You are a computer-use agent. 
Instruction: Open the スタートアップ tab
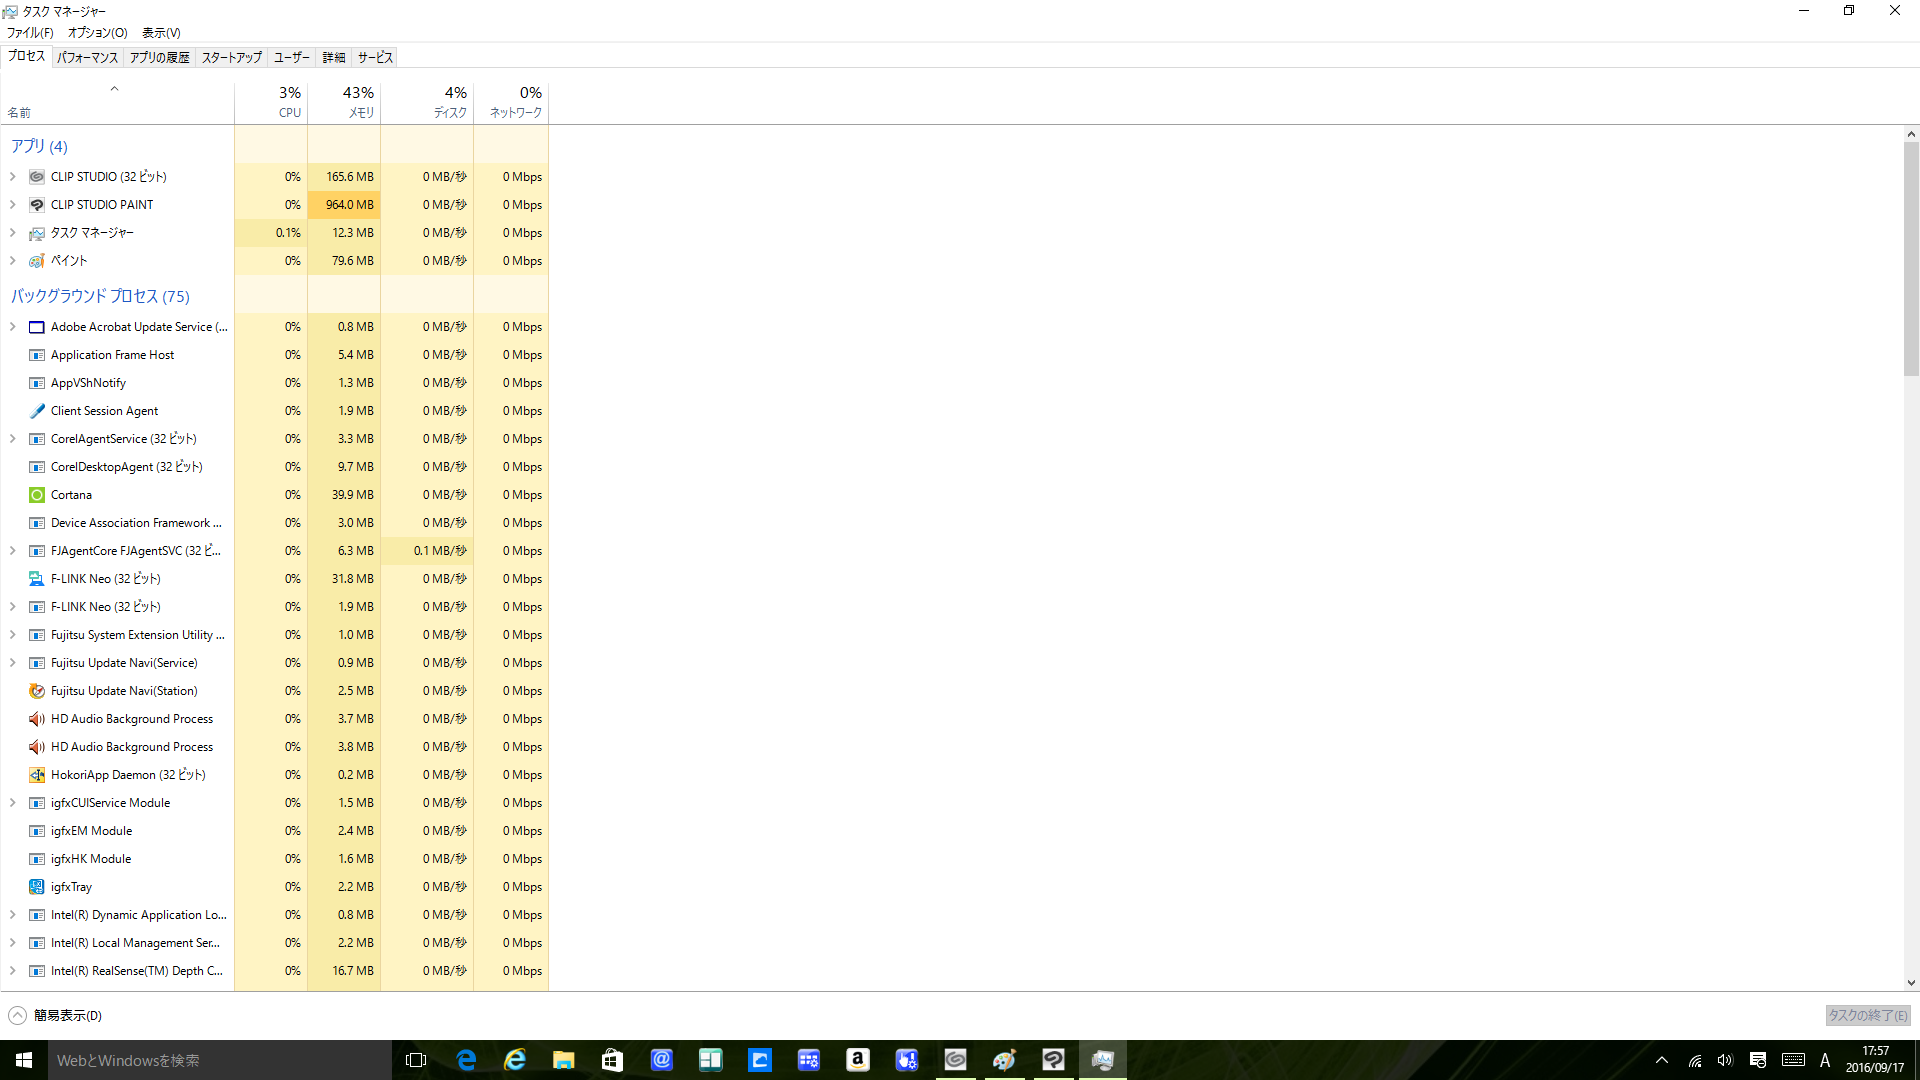pyautogui.click(x=231, y=58)
